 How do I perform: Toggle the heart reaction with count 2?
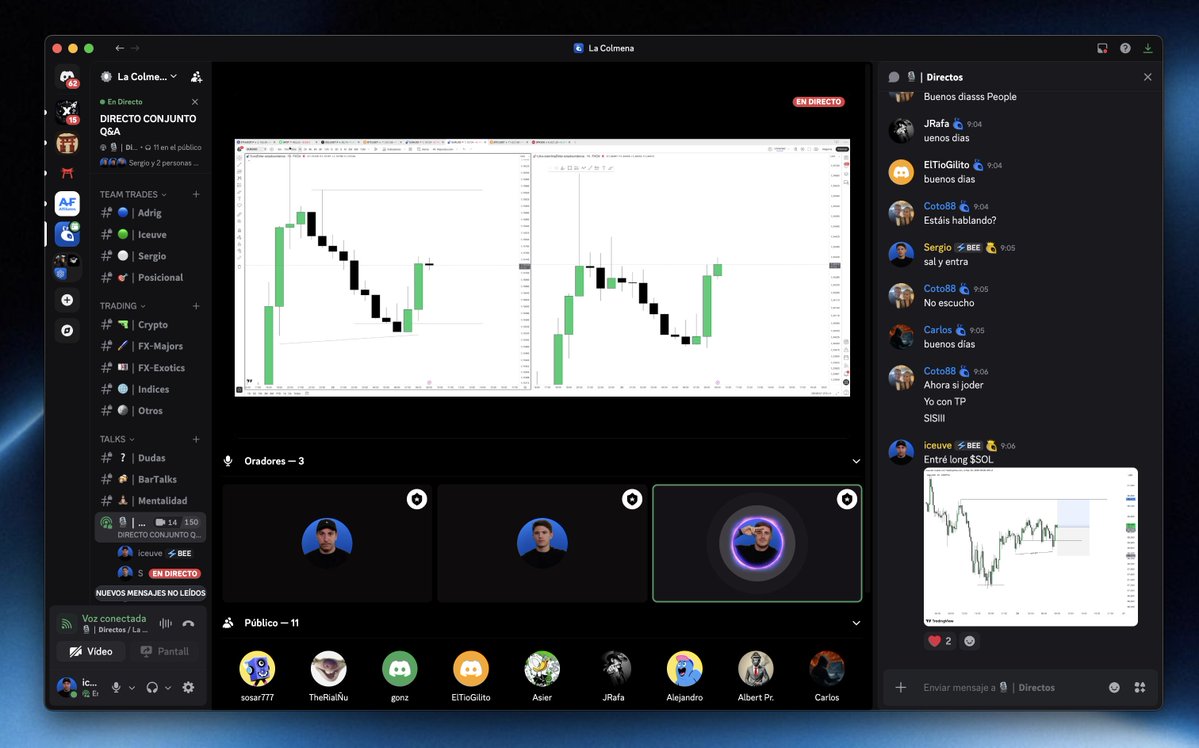click(x=940, y=641)
